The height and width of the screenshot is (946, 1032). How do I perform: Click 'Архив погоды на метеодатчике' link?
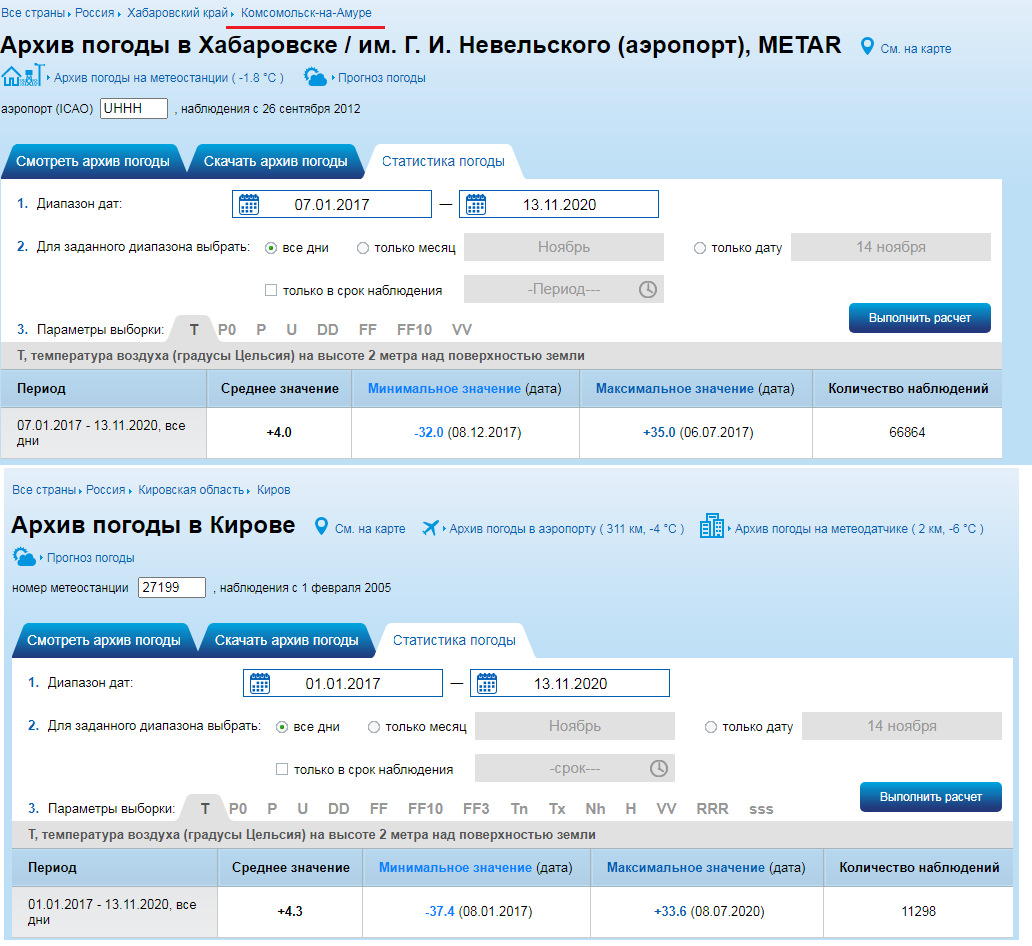point(859,529)
